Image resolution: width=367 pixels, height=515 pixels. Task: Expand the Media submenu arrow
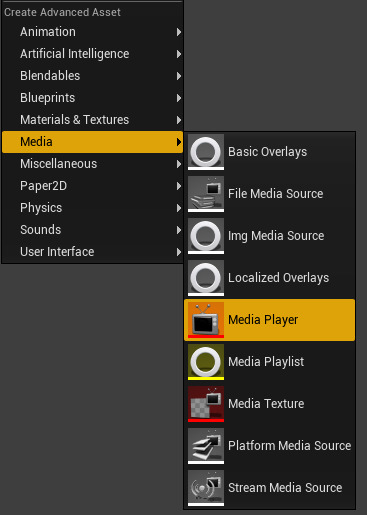(179, 142)
